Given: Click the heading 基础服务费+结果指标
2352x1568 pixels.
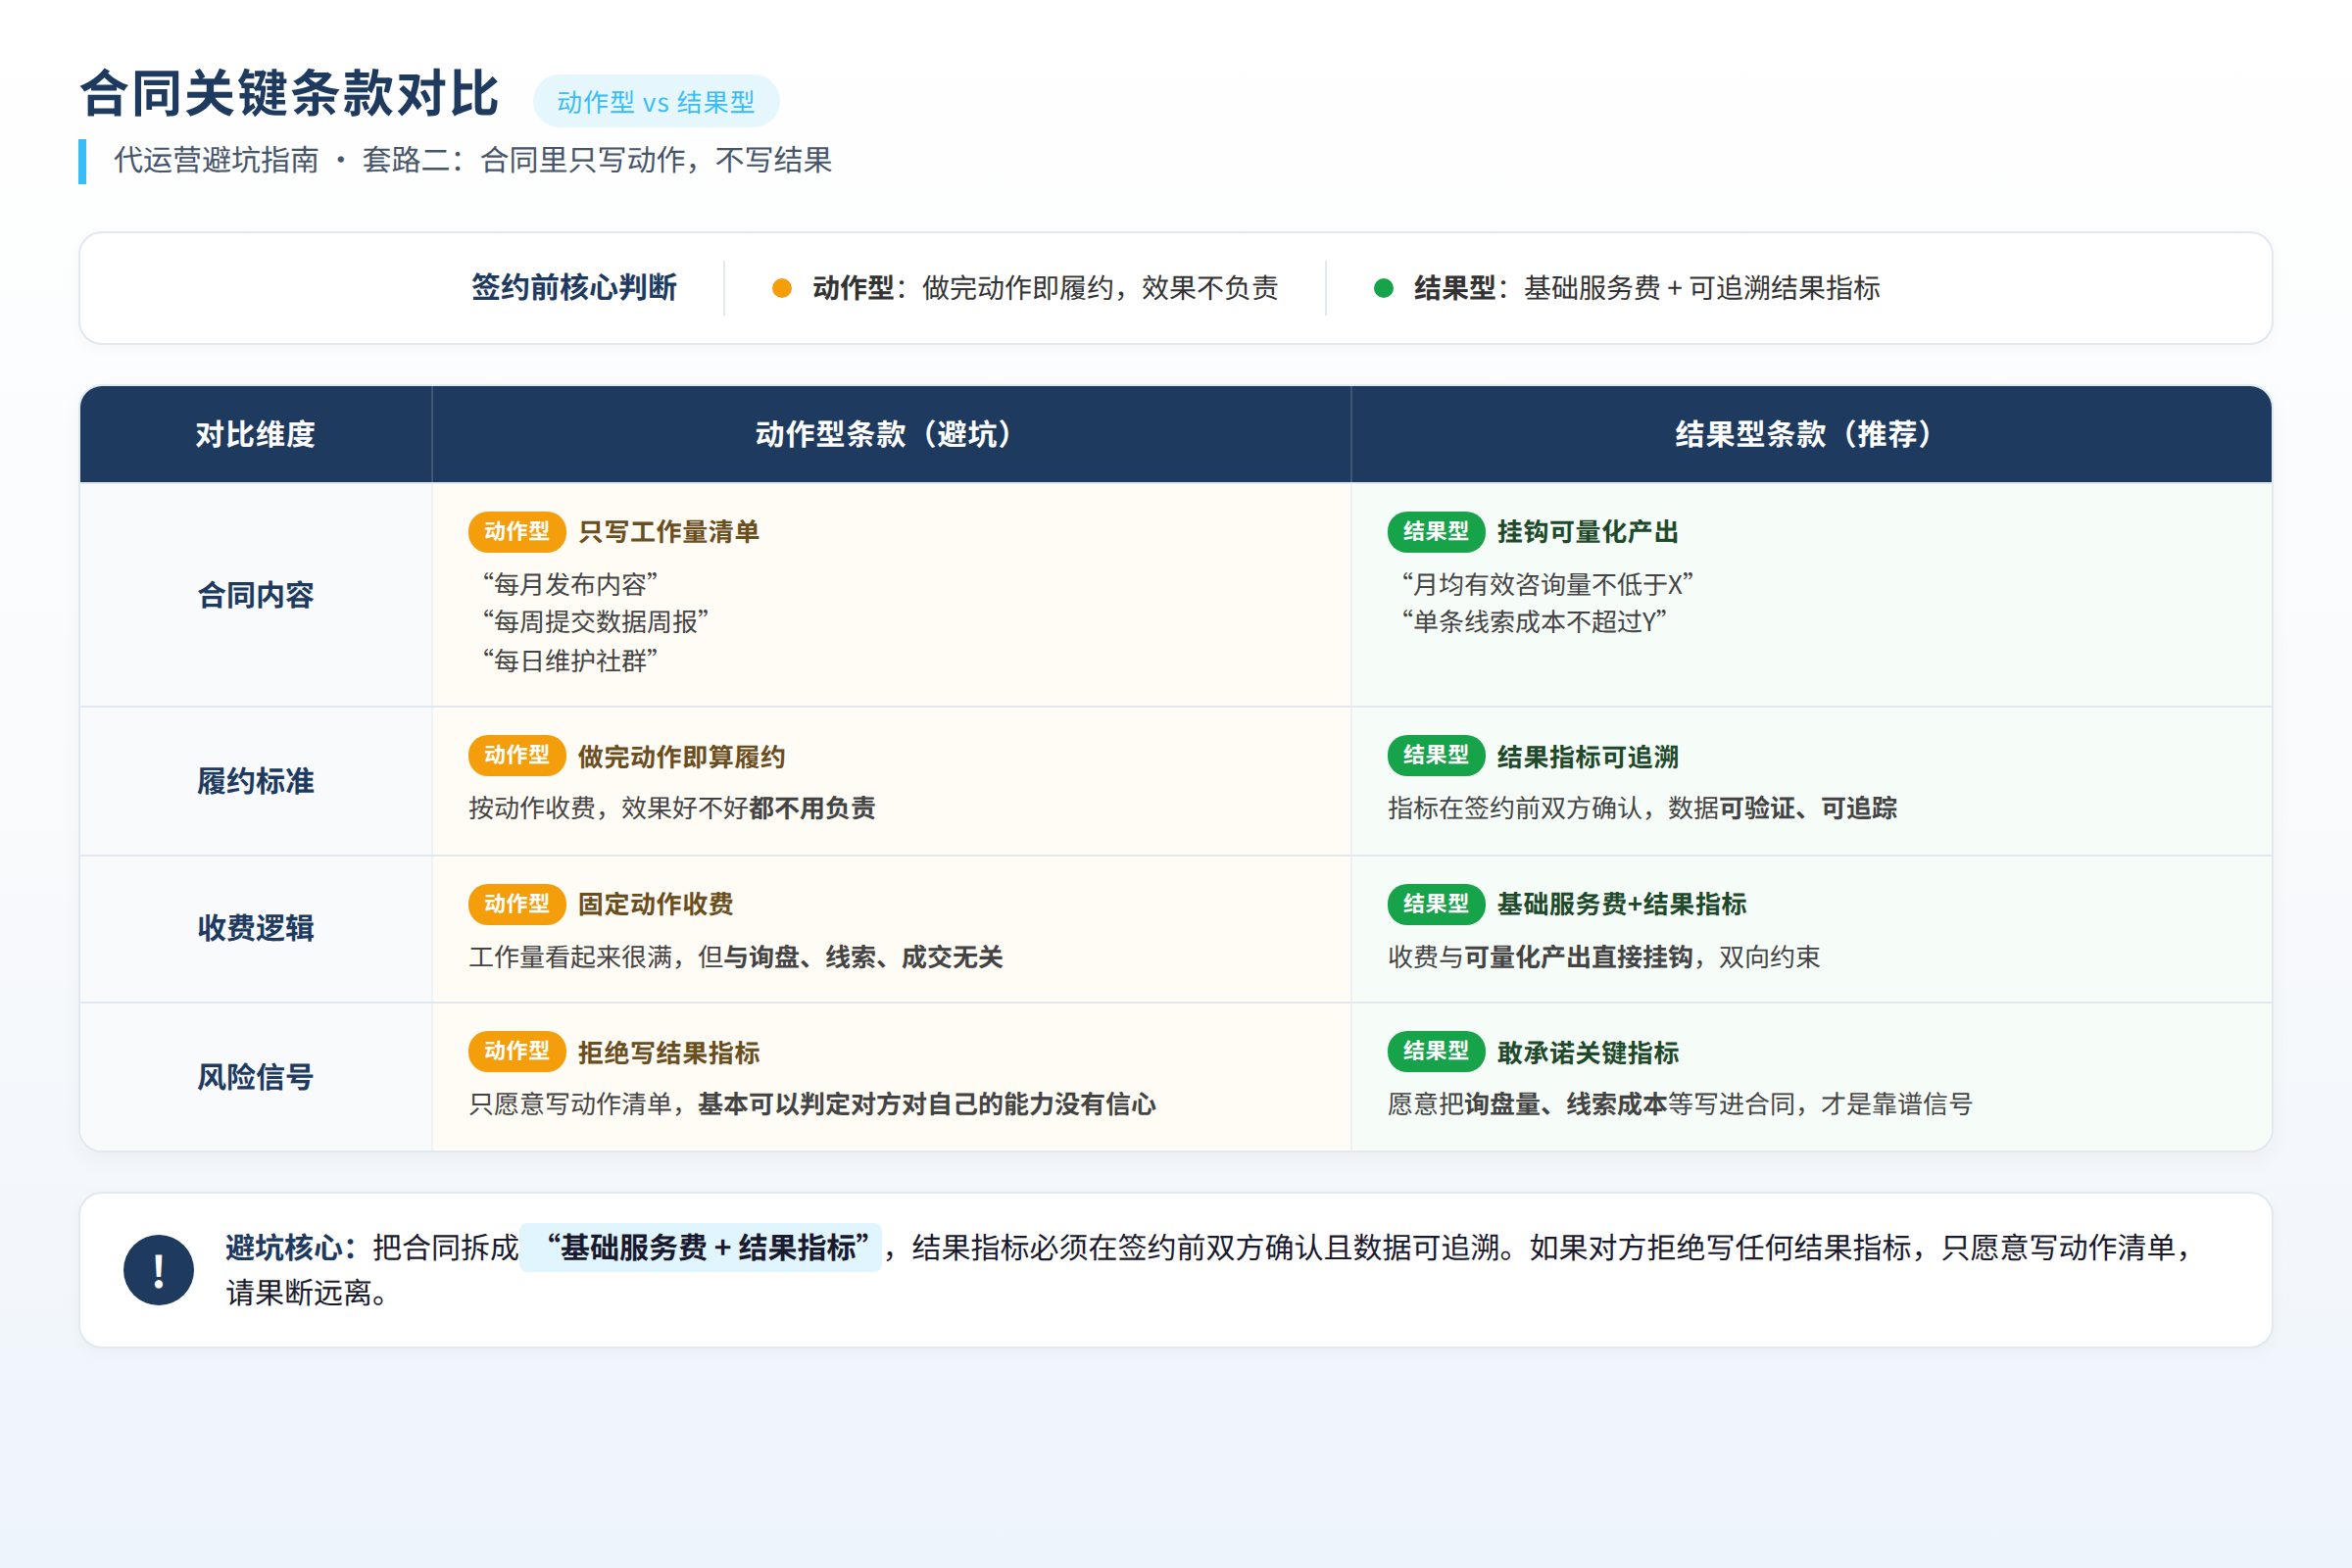Looking at the screenshot, I should point(1622,904).
